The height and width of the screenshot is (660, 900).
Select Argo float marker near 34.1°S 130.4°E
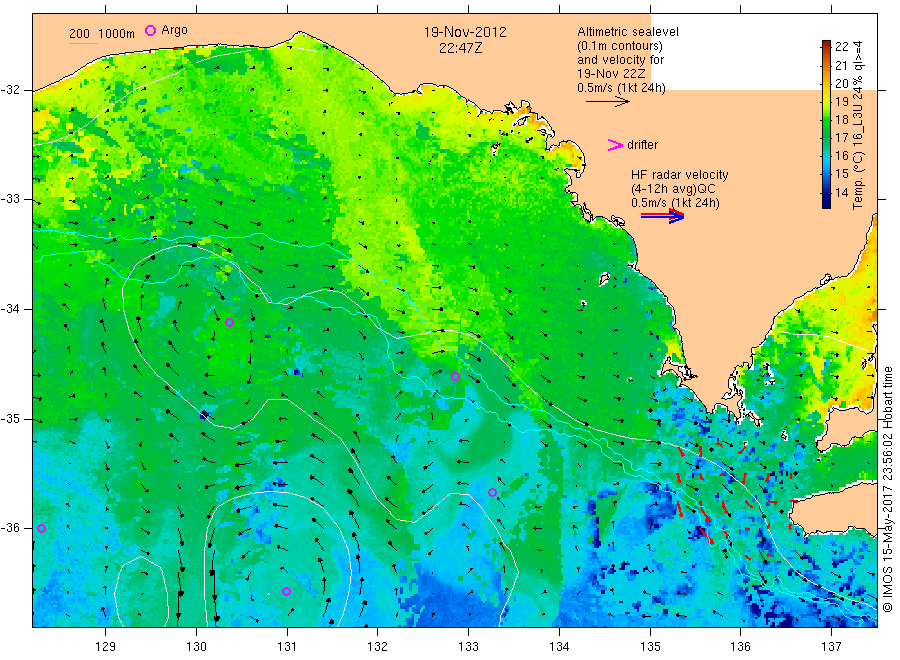[229, 323]
